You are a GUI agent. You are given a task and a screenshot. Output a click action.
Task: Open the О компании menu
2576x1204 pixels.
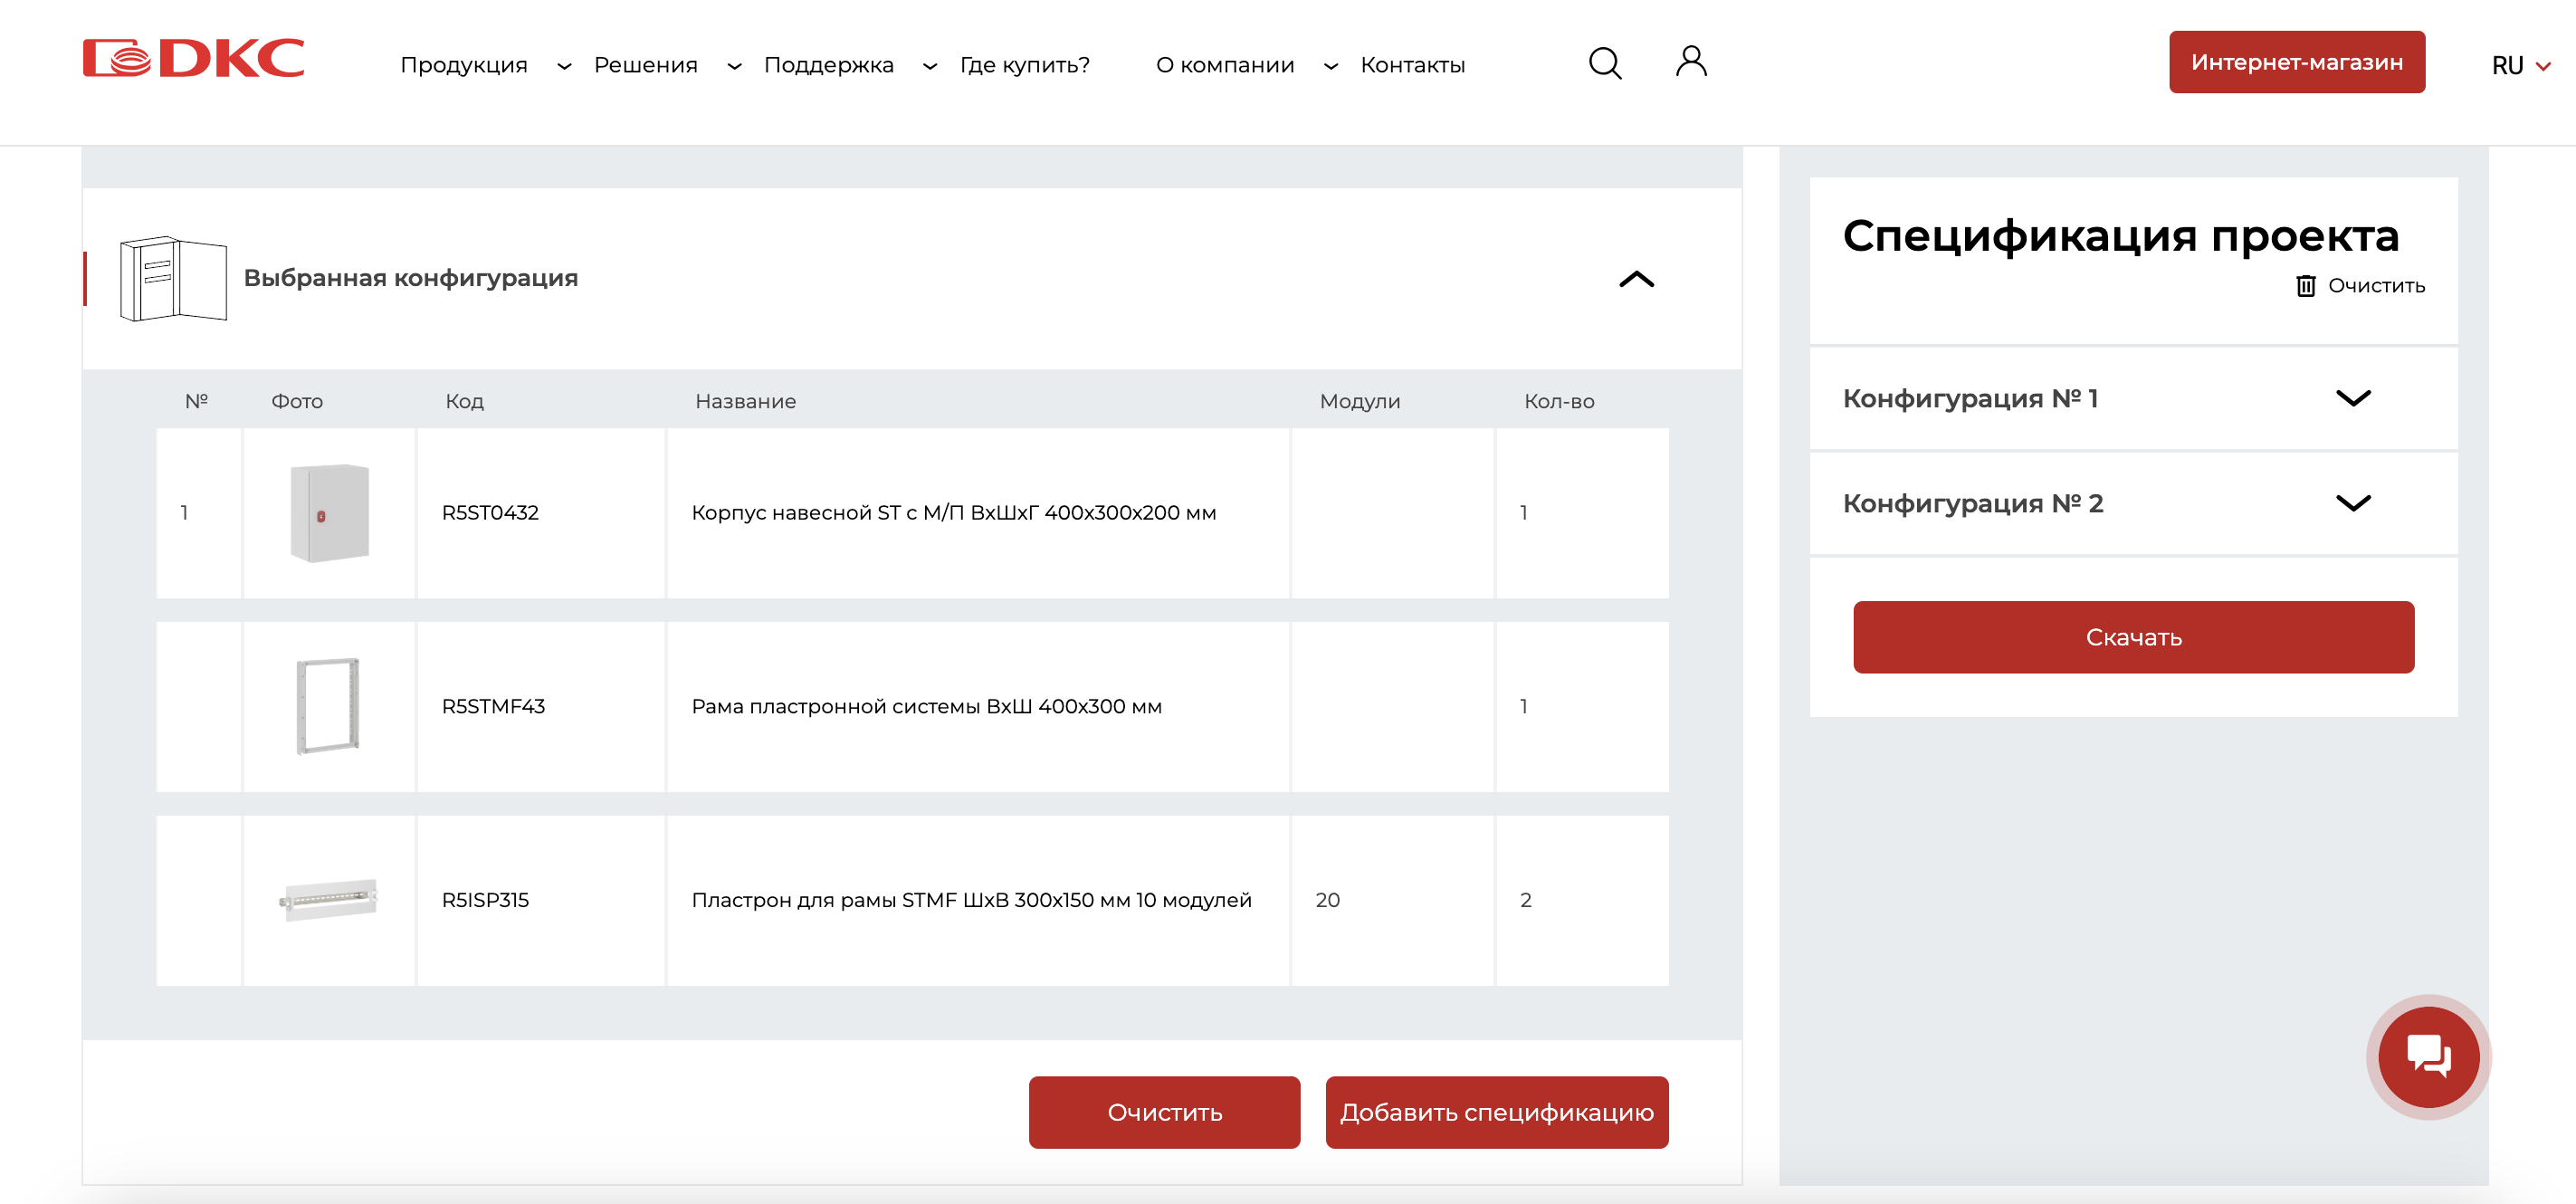[1224, 65]
